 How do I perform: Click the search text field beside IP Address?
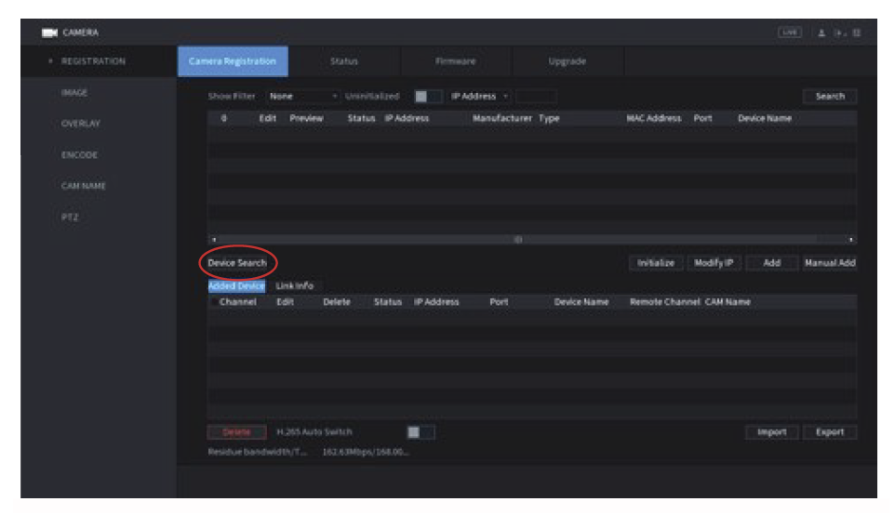537,97
